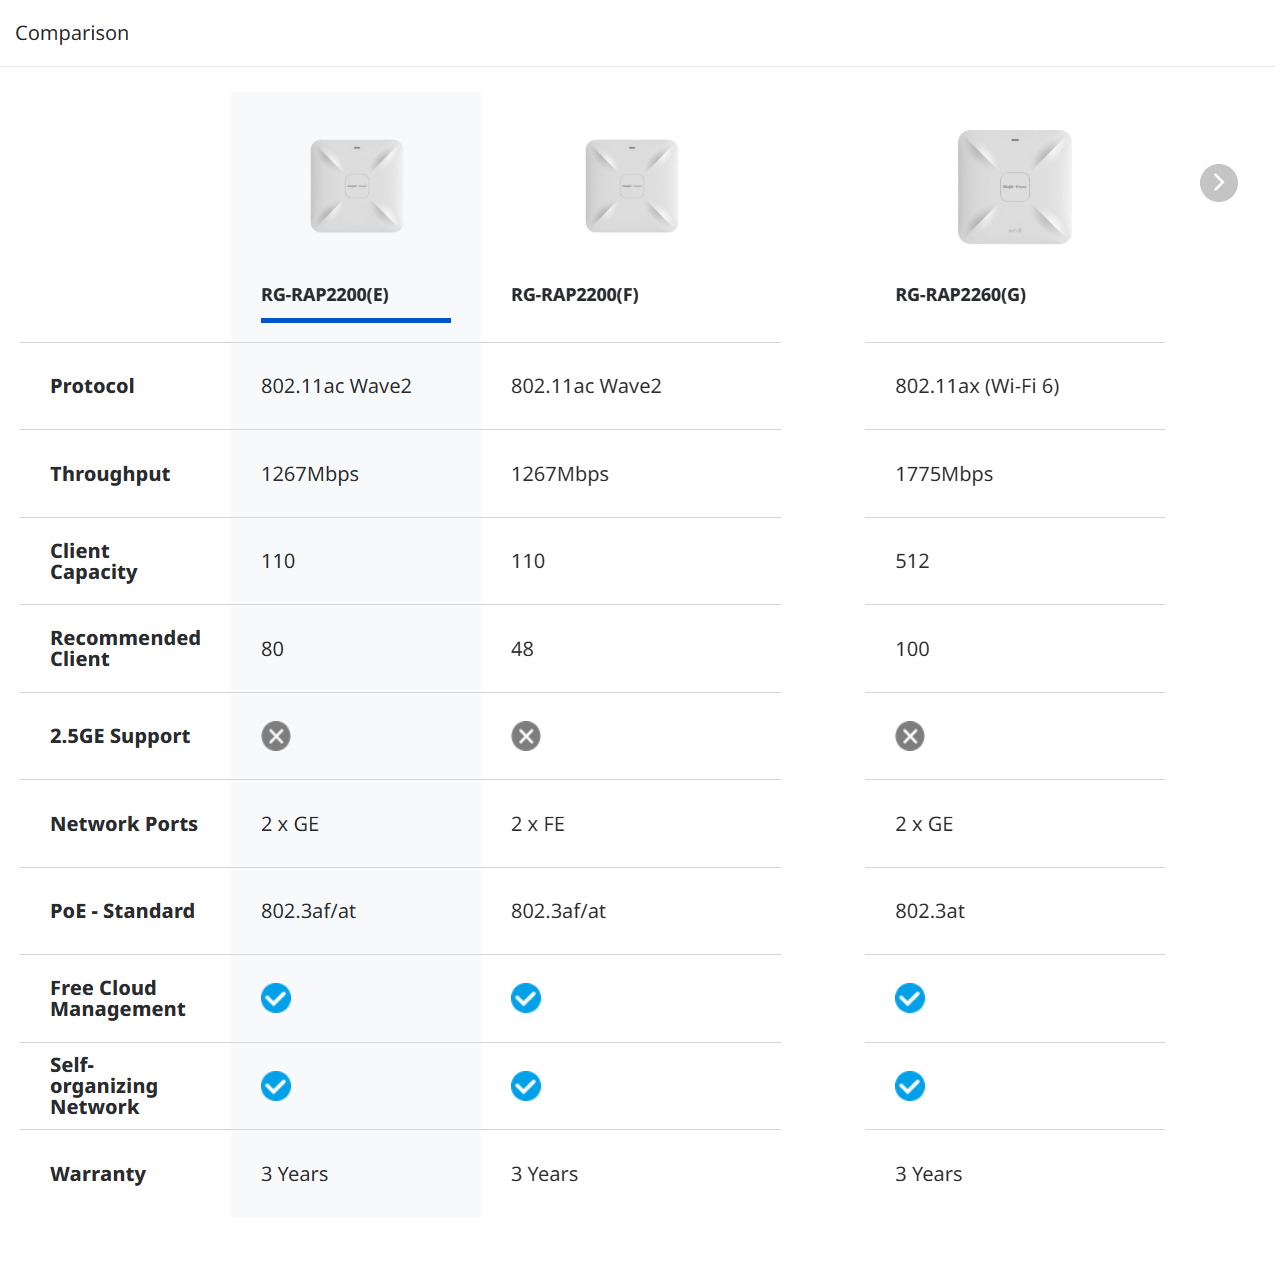Image resolution: width=1275 pixels, height=1277 pixels.
Task: Click the Comparison heading
Action: point(72,33)
